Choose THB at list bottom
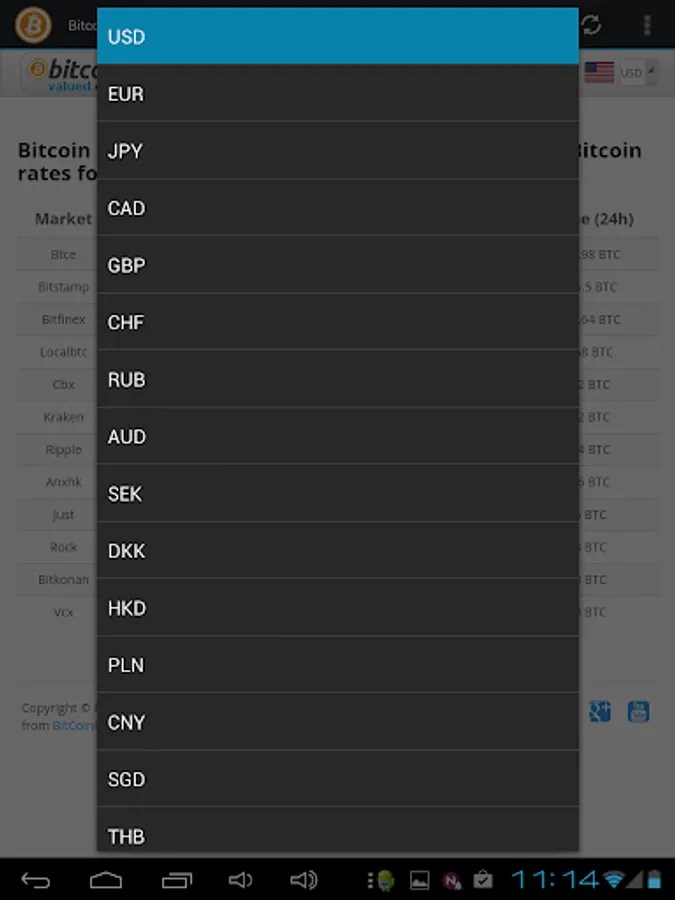The width and height of the screenshot is (675, 900). (337, 833)
